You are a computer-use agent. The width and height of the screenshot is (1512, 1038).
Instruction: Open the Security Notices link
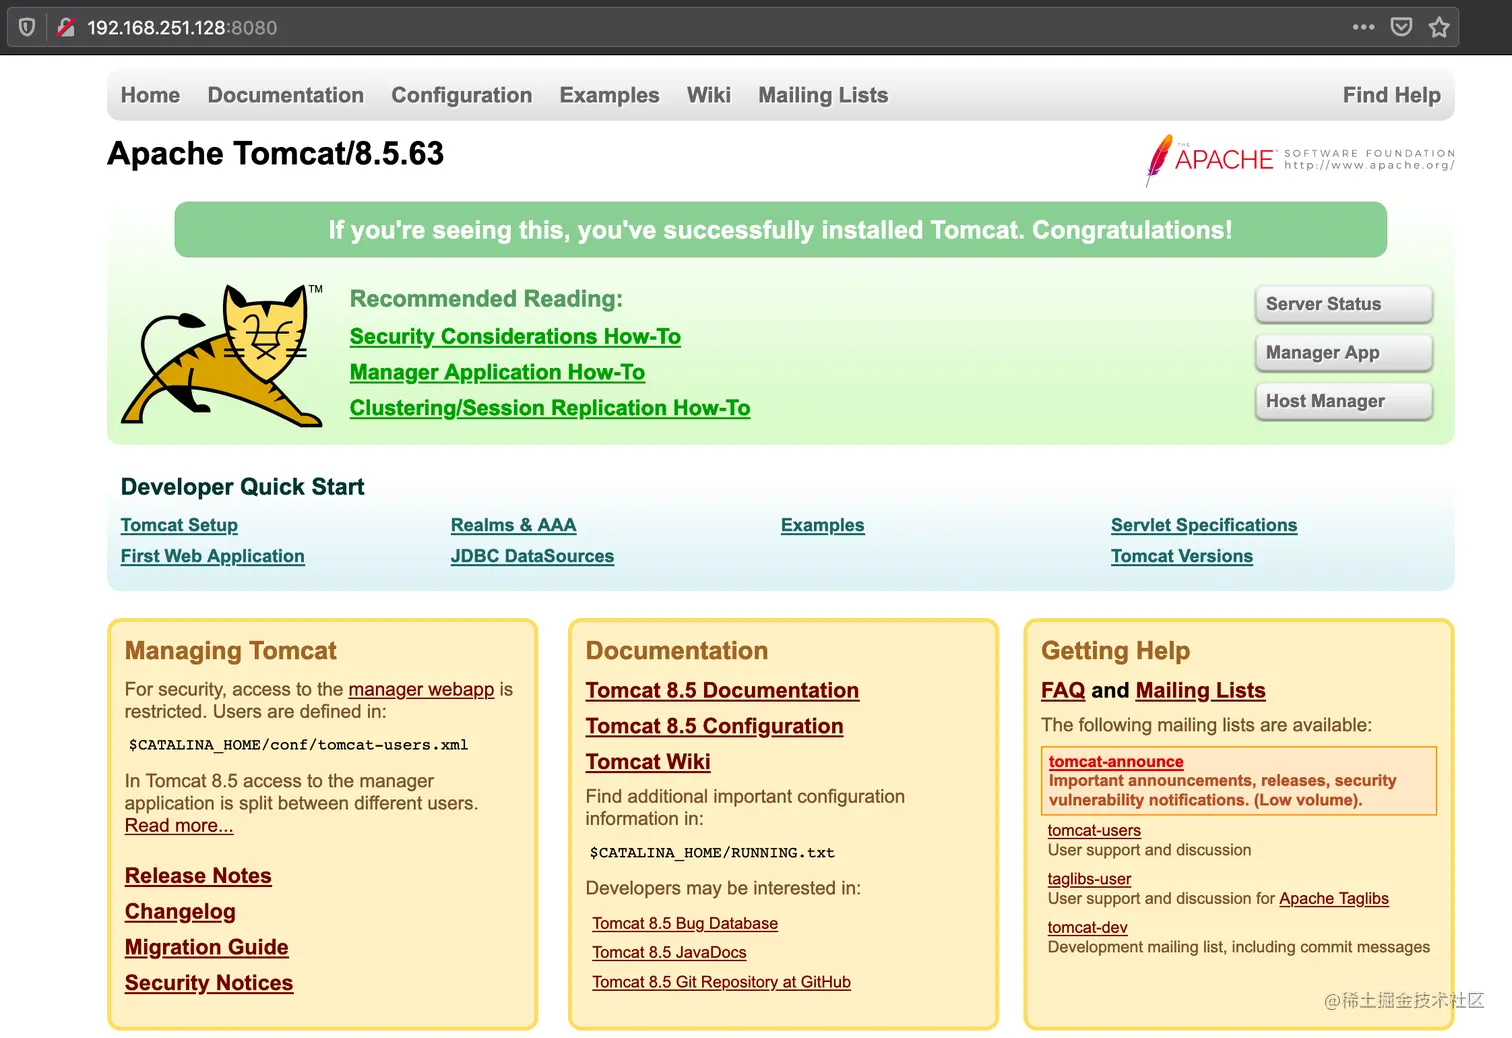point(209,983)
